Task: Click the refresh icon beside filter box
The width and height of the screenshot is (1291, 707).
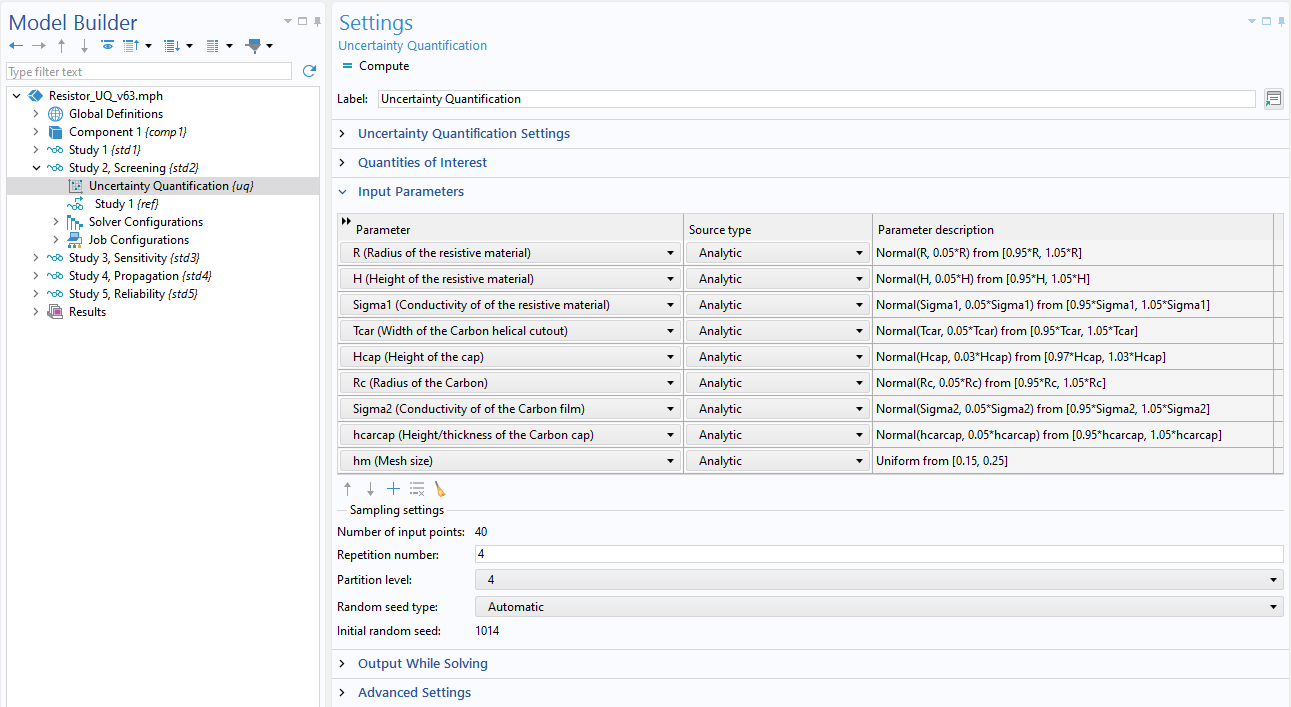Action: 309,72
